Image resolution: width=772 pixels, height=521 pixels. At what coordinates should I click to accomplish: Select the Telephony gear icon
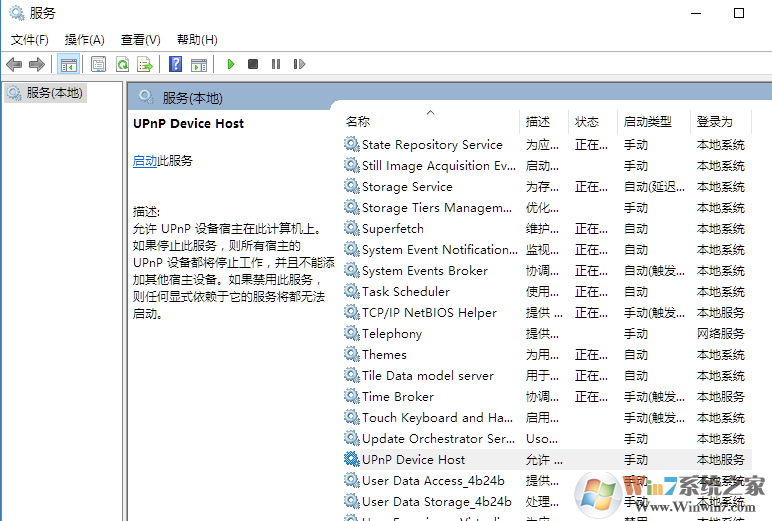[352, 333]
